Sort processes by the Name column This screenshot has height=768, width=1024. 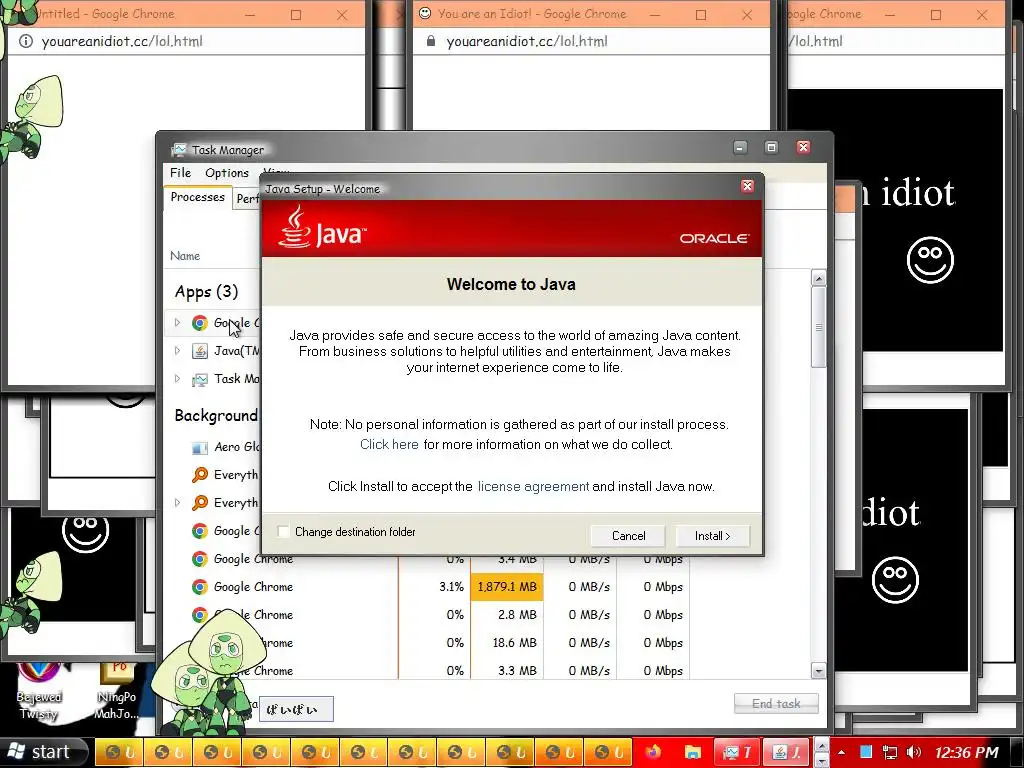pos(185,256)
